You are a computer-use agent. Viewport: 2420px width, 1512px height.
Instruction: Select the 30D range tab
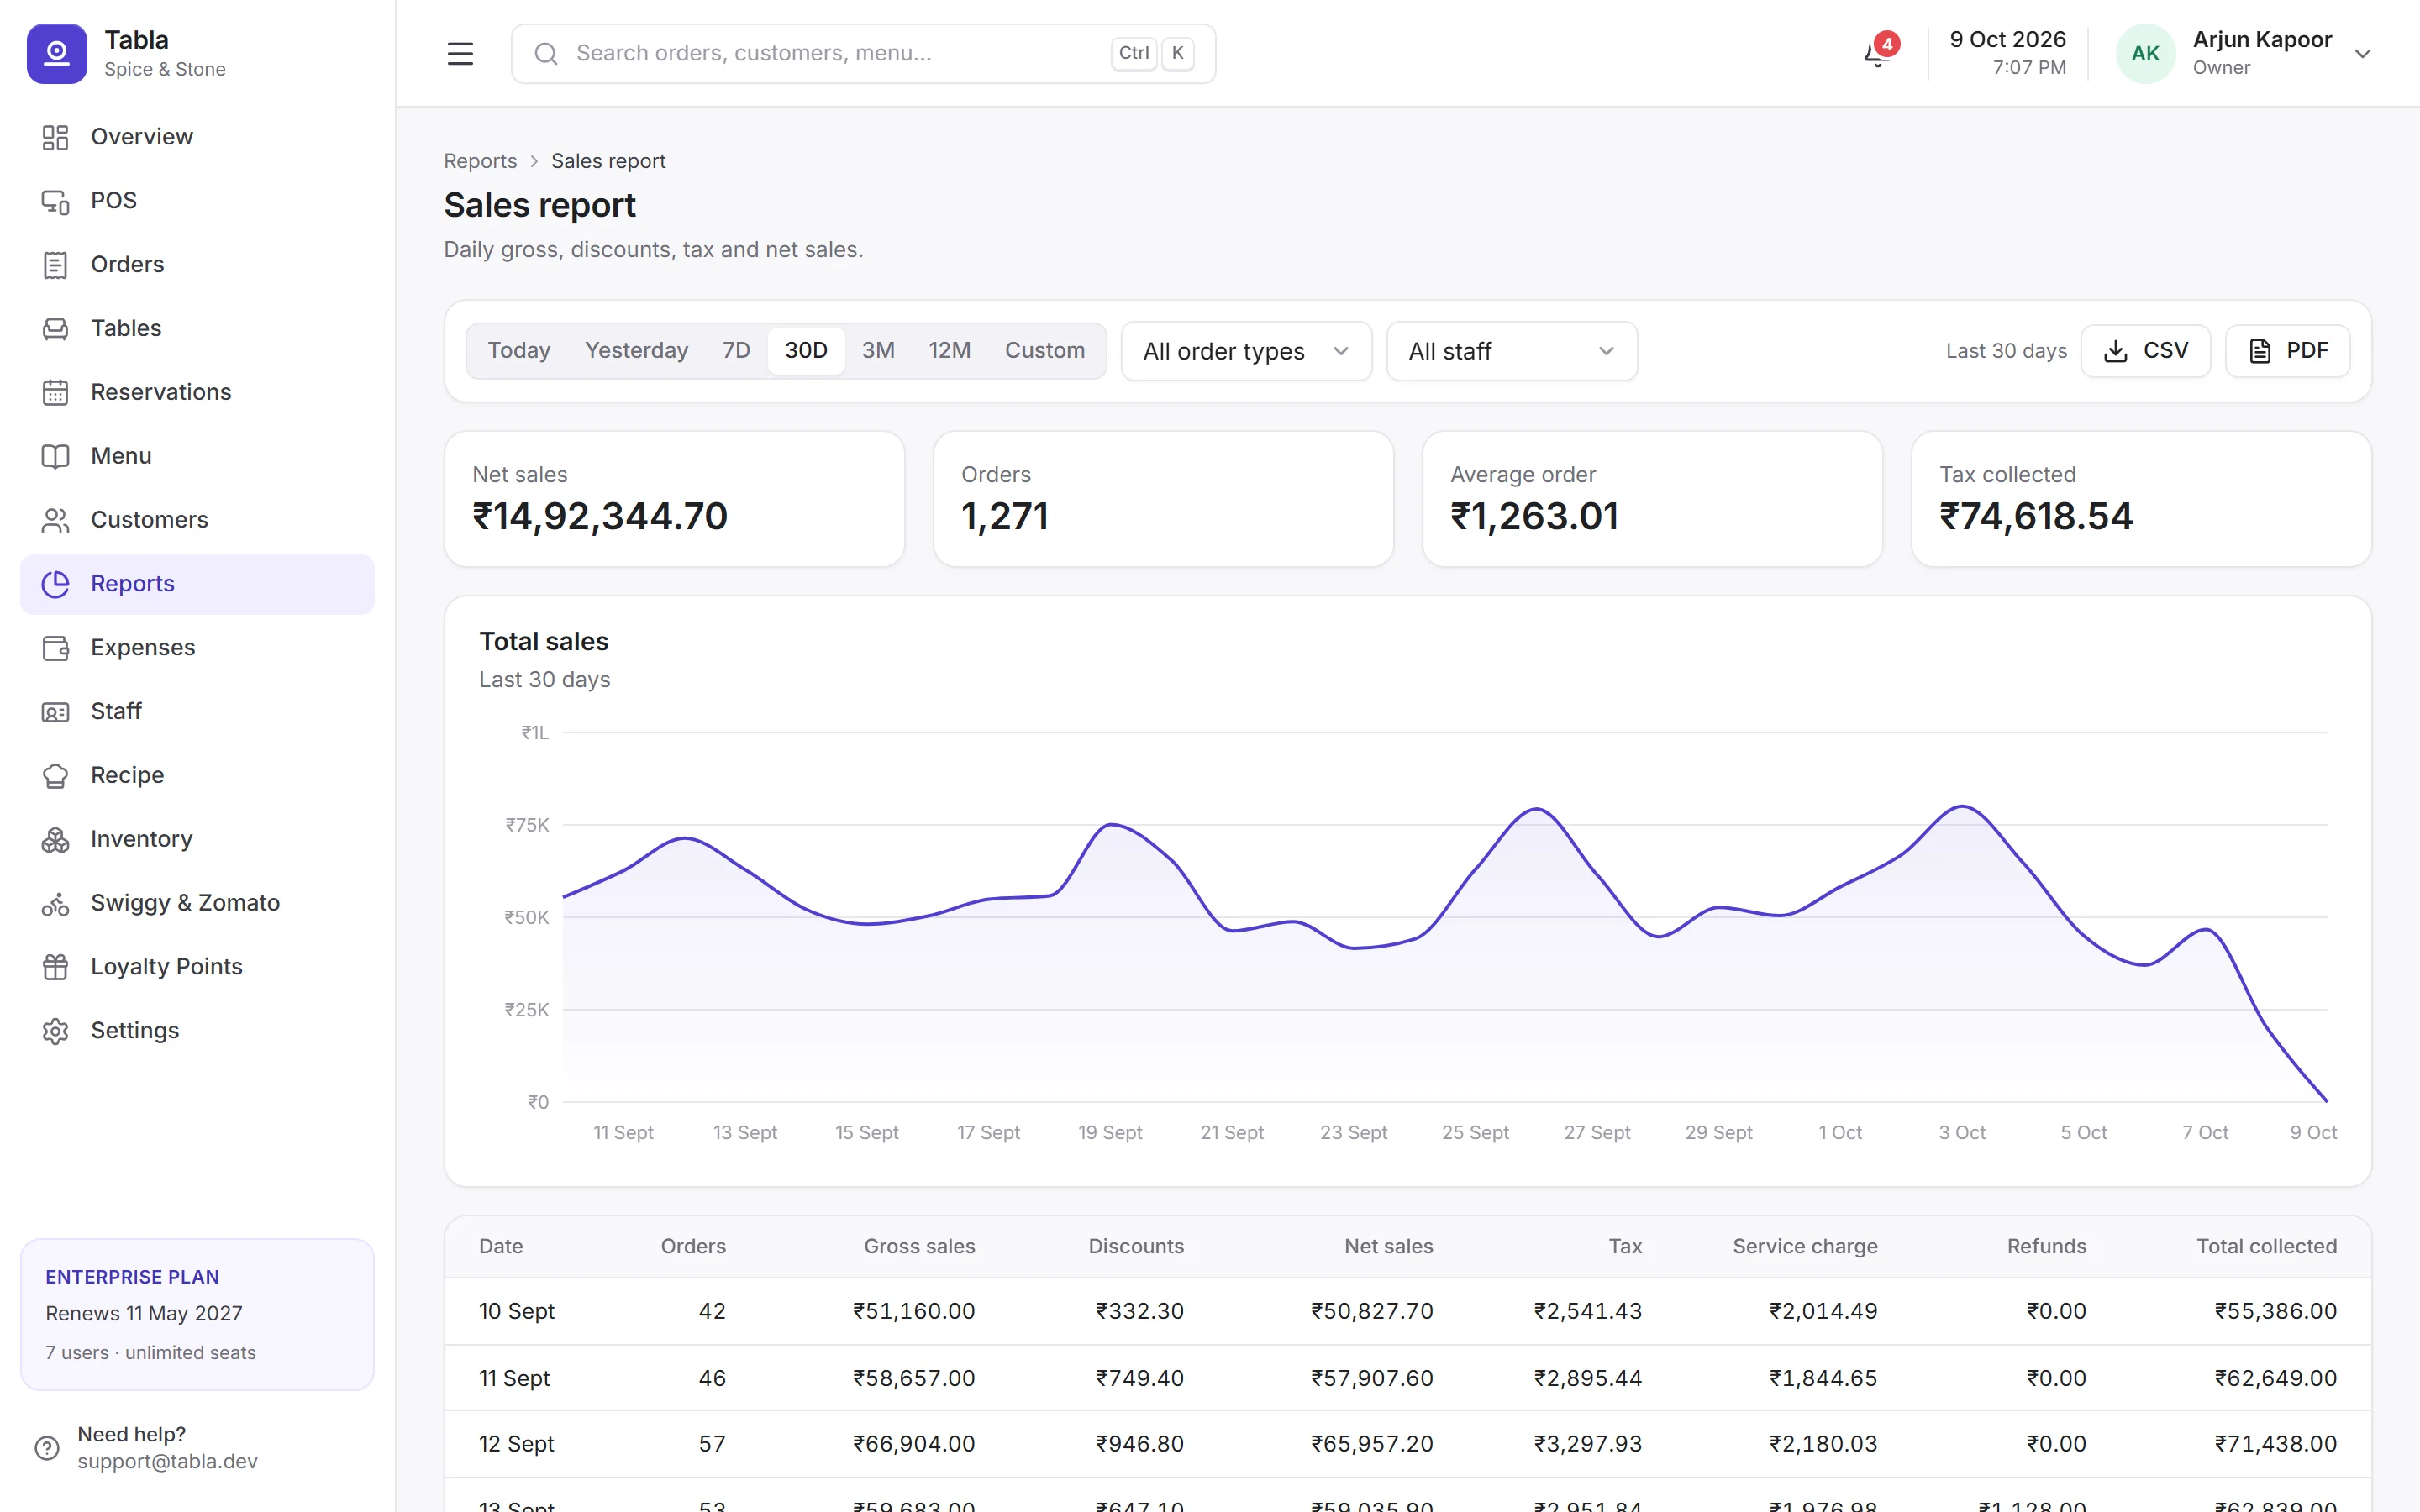[806, 351]
